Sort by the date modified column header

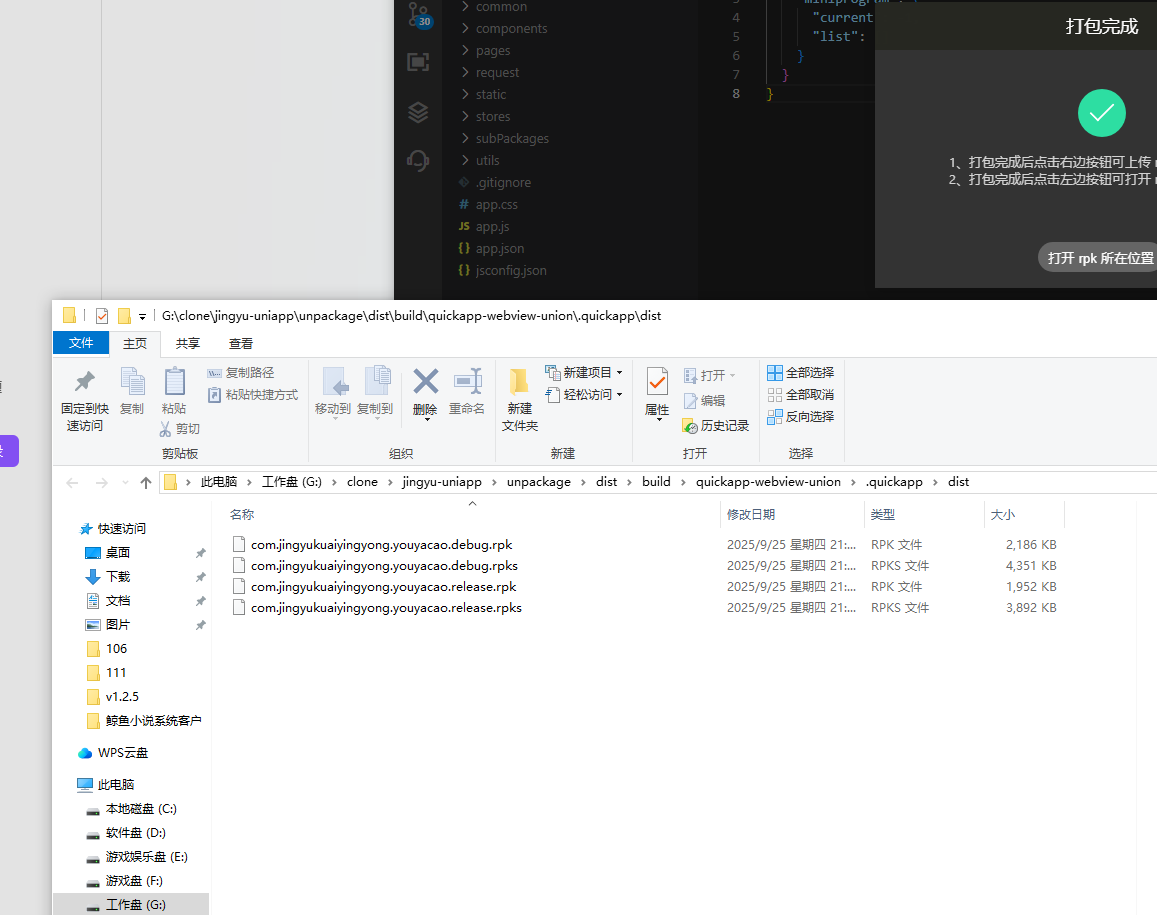point(750,514)
